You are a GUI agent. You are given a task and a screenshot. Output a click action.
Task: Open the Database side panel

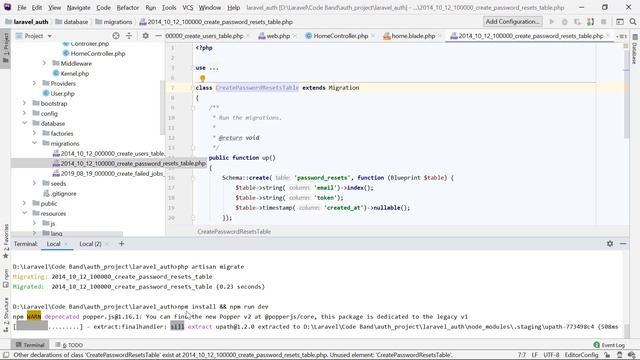coord(635,49)
